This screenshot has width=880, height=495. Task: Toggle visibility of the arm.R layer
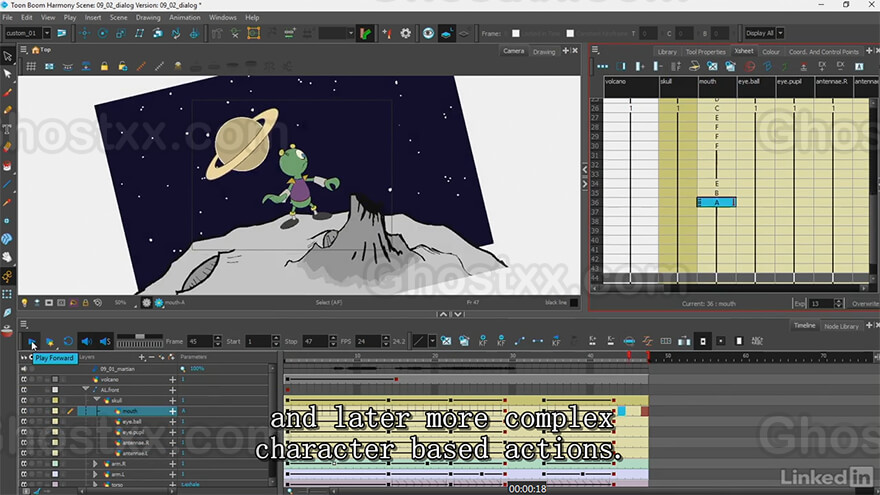[x=24, y=464]
